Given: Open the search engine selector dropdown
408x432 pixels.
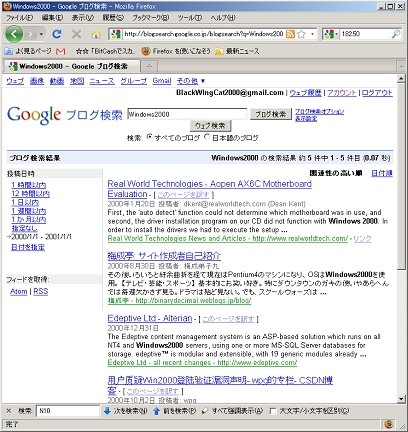Looking at the screenshot, I should click(x=331, y=34).
